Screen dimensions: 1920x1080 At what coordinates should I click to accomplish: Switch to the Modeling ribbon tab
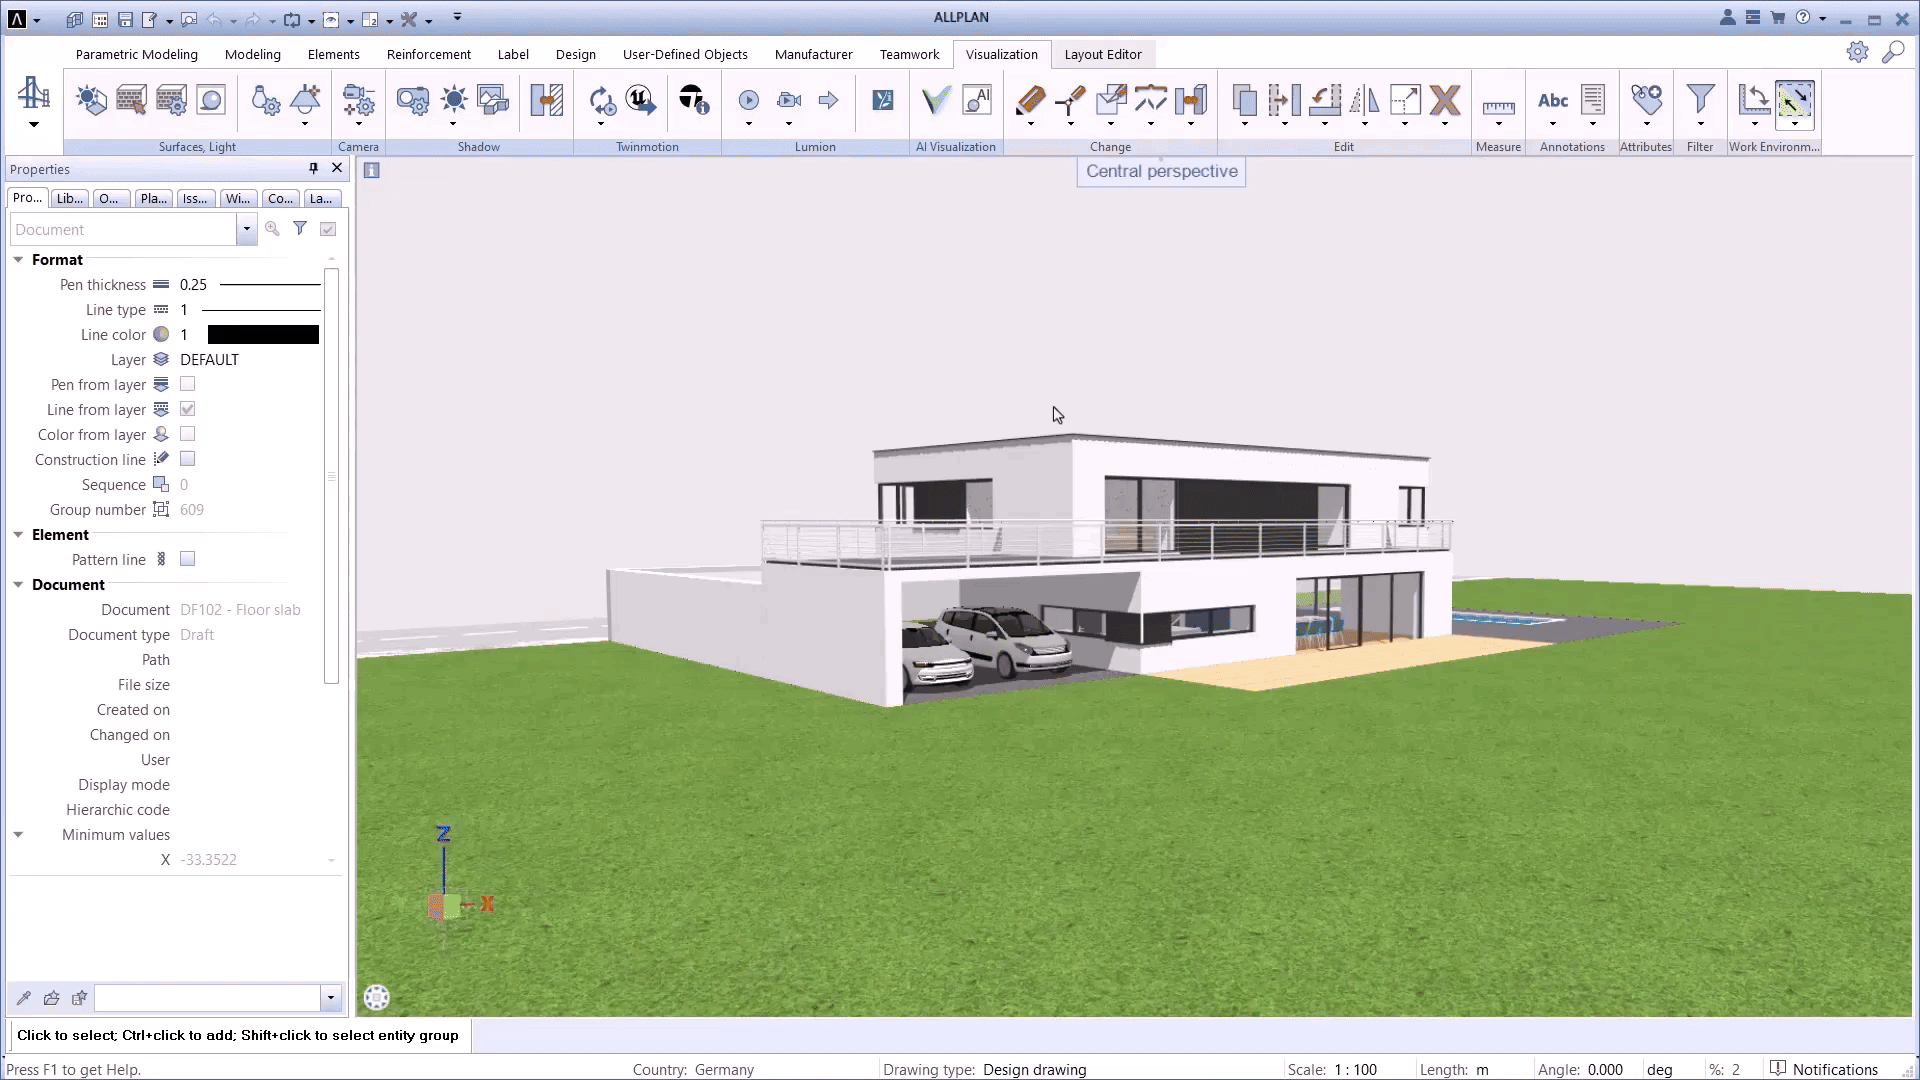point(252,54)
